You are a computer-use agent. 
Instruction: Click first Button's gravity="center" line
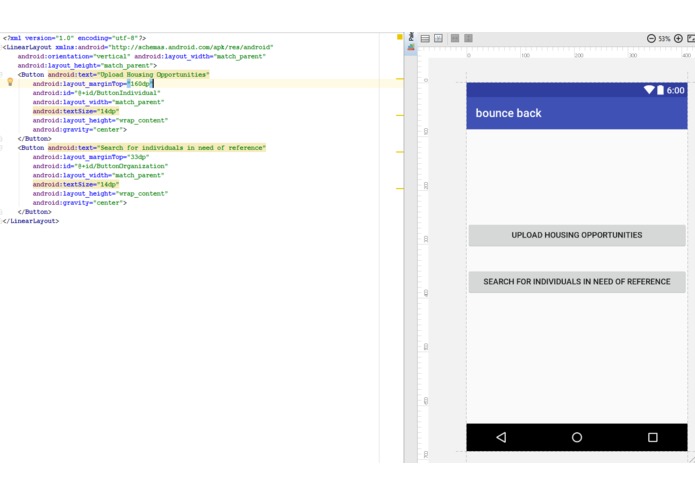pyautogui.click(x=79, y=130)
